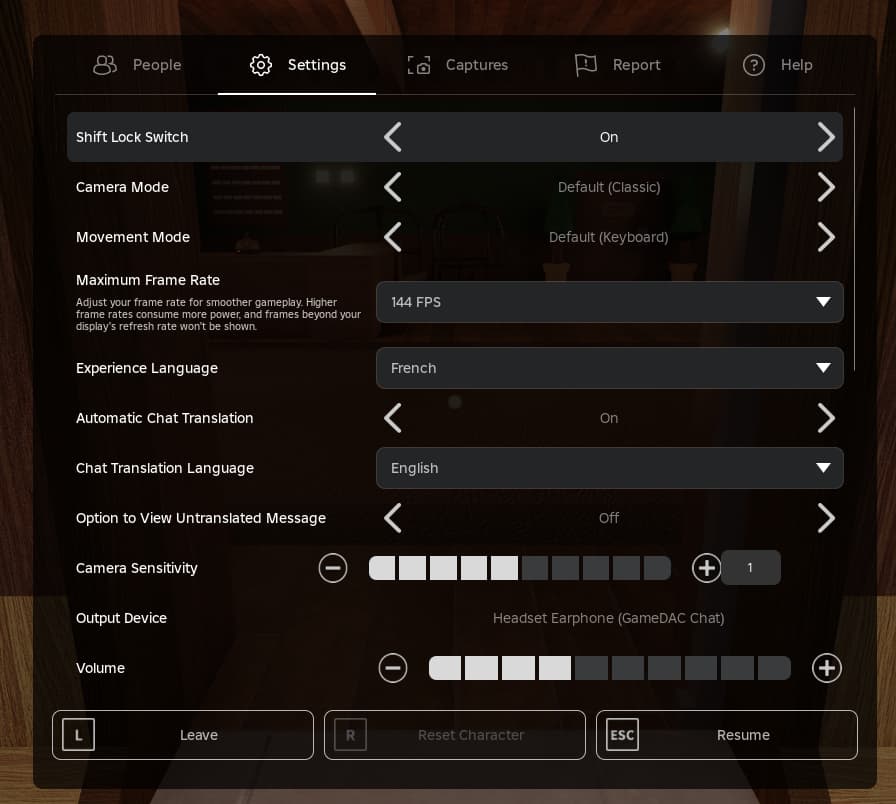Screen dimensions: 896x804
Task: Click the Settings gear icon
Action: pos(261,65)
